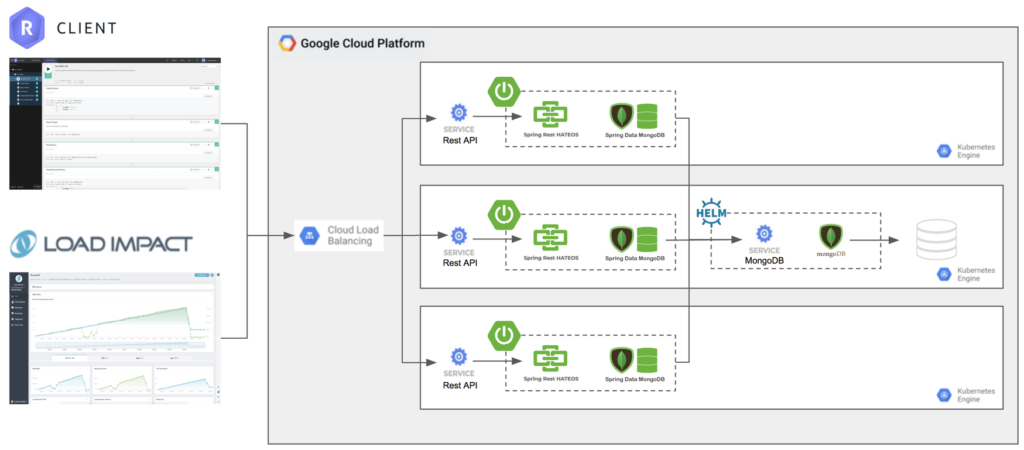
Task: Open the Client app screenshot thumbnail
Action: pyautogui.click(x=115, y=123)
